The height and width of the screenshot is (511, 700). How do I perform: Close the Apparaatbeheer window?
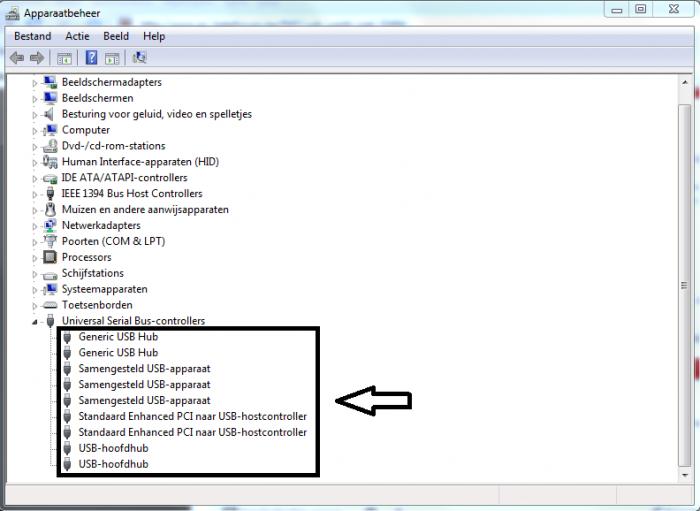pos(675,9)
